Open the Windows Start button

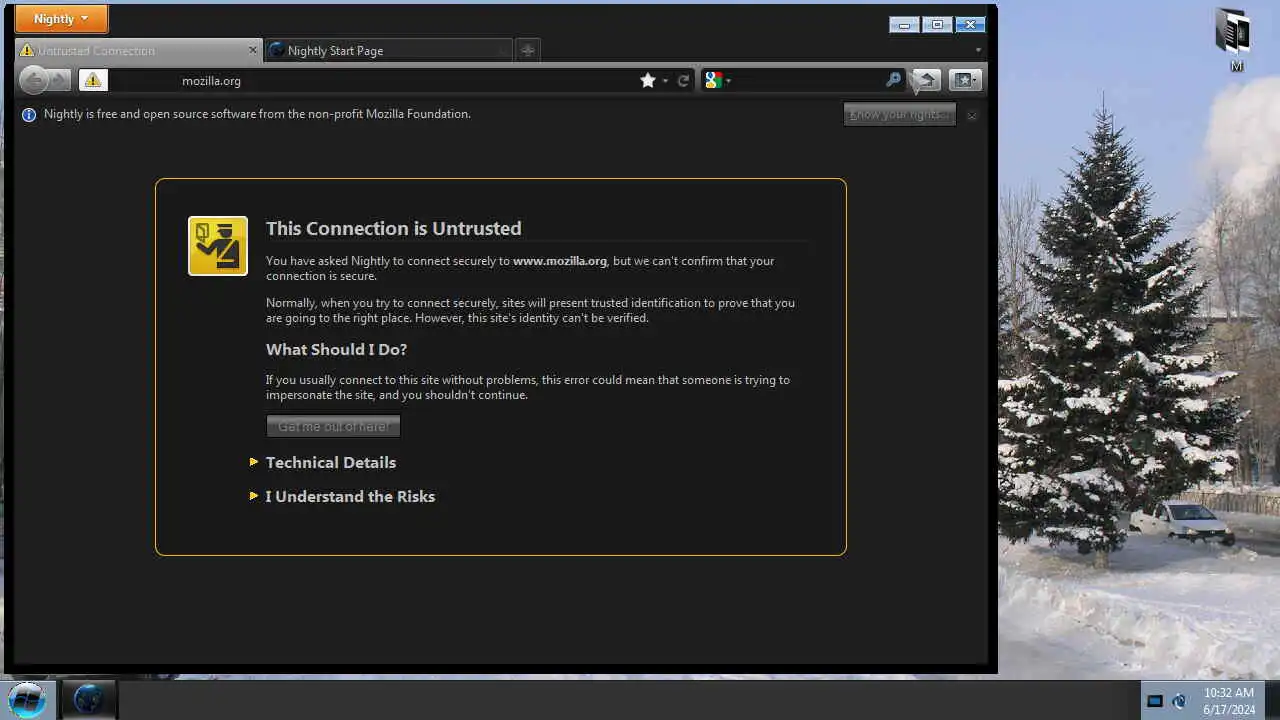(28, 699)
